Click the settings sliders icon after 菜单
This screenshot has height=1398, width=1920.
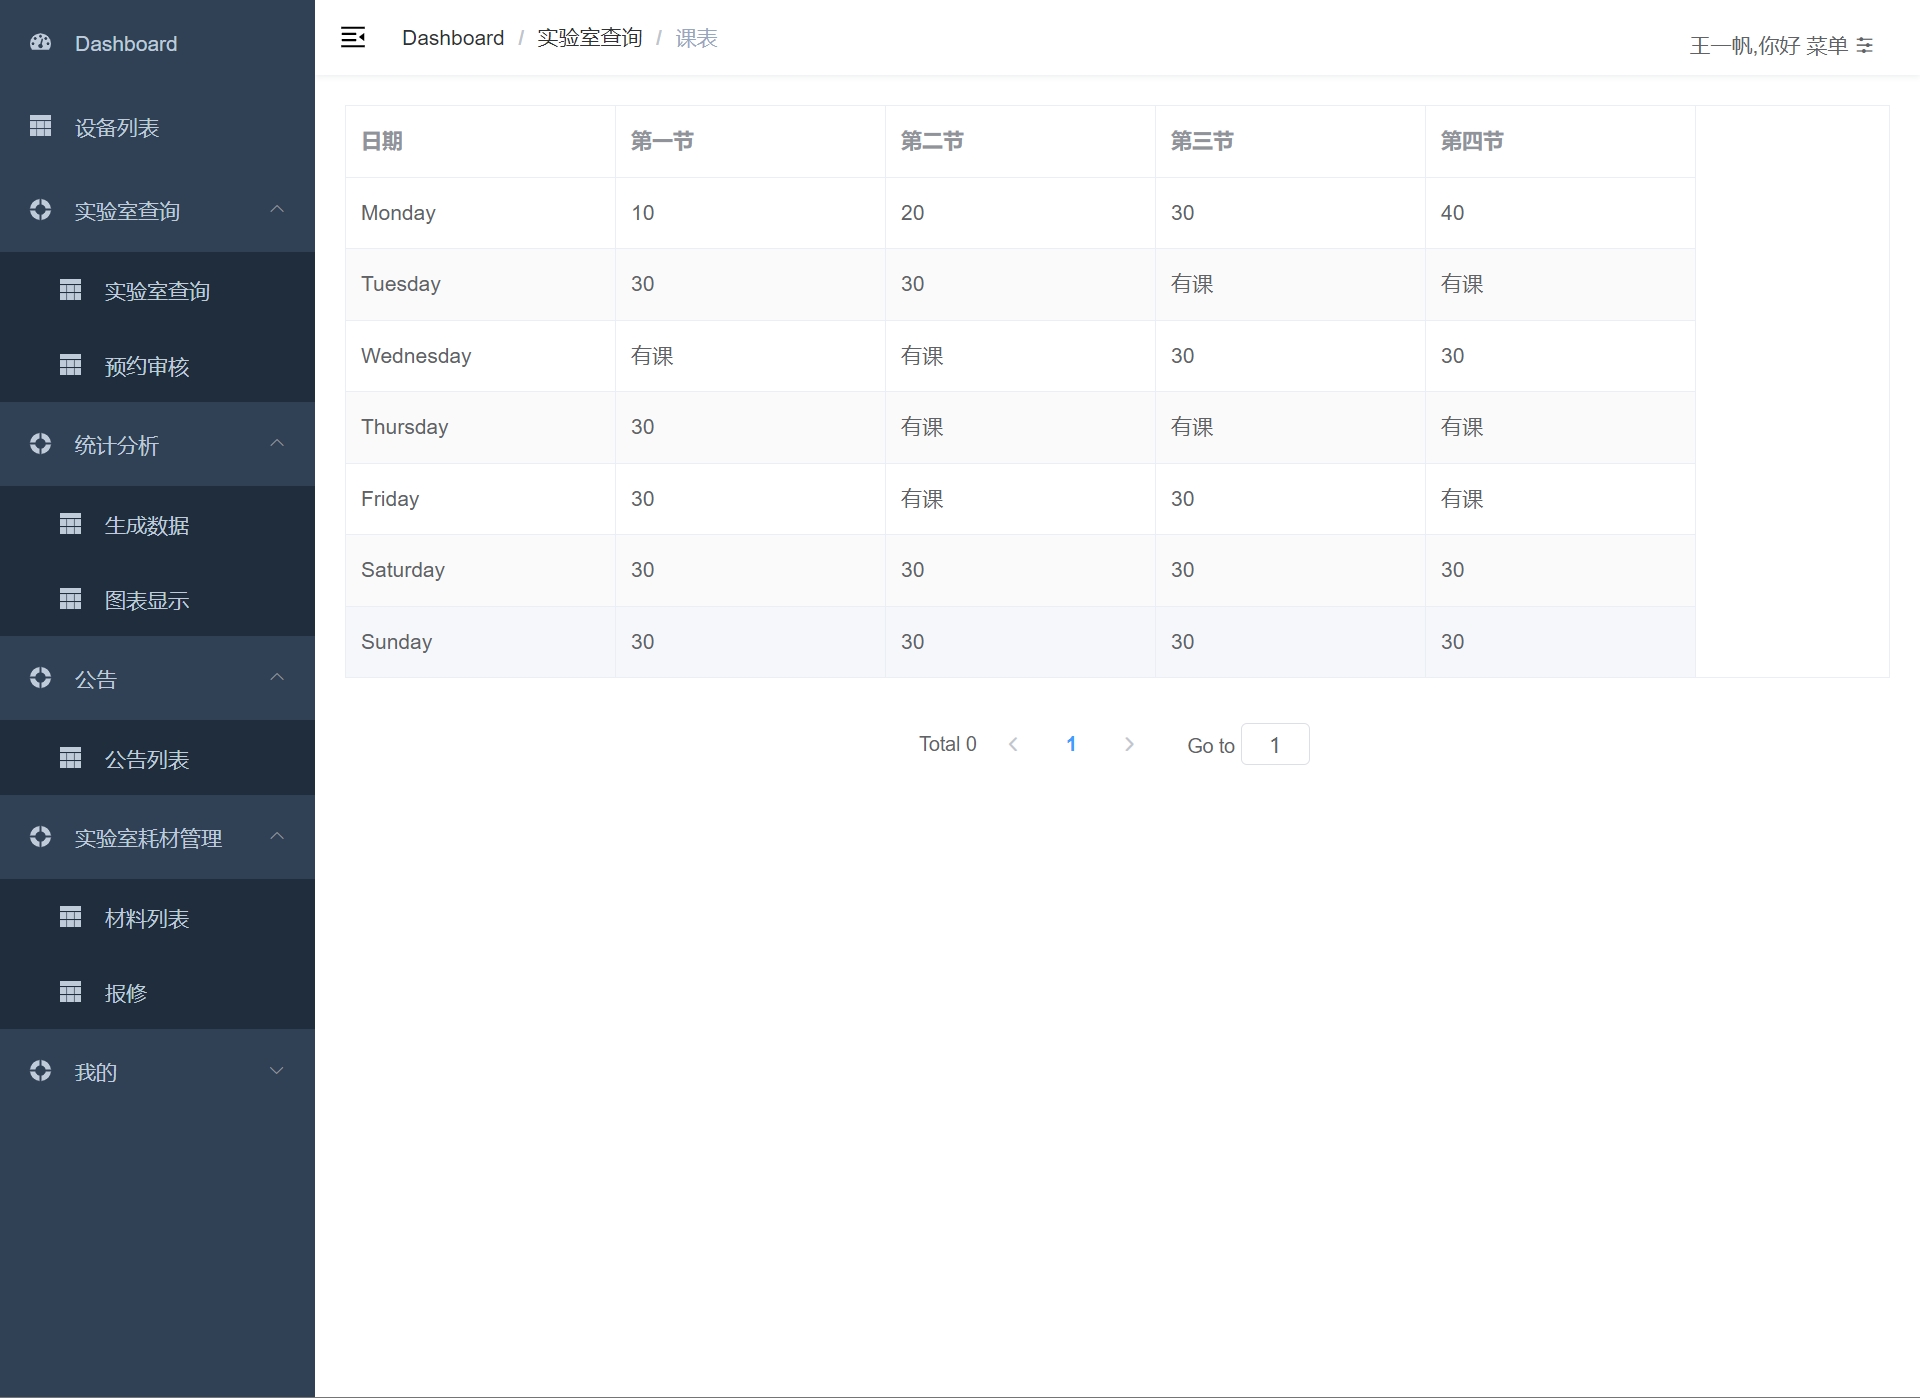point(1865,45)
